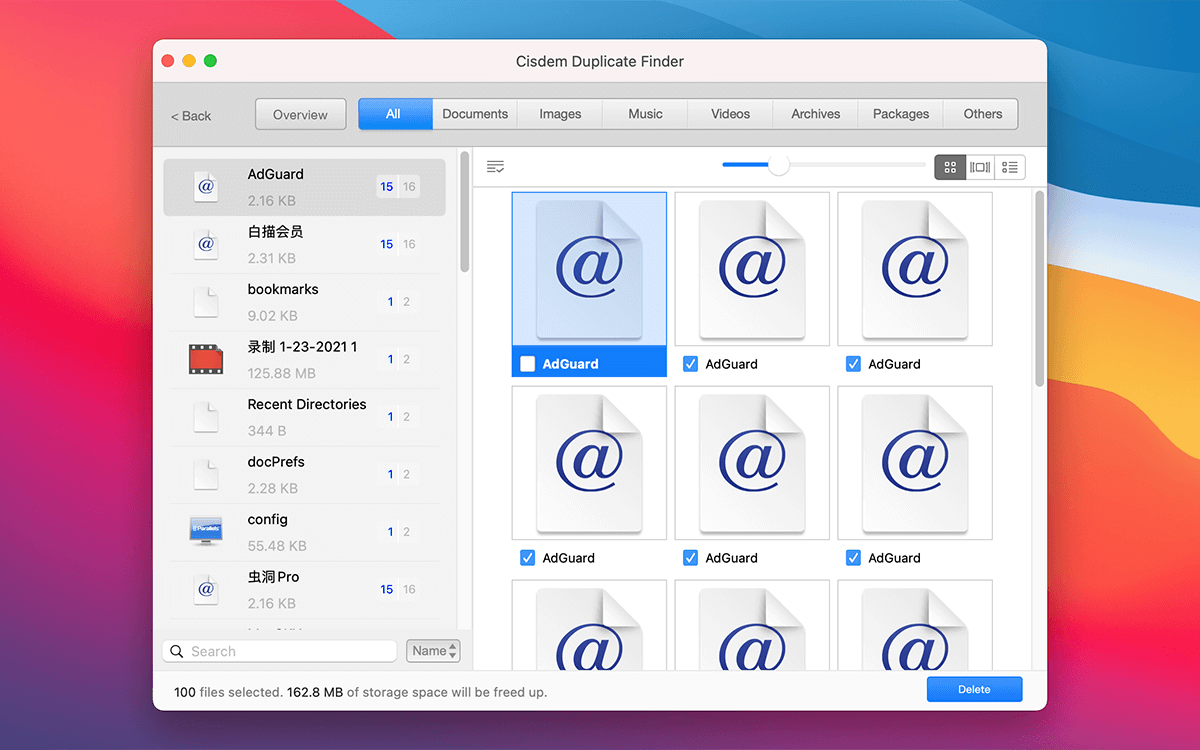
Task: Click the config monitor icon
Action: click(x=206, y=532)
